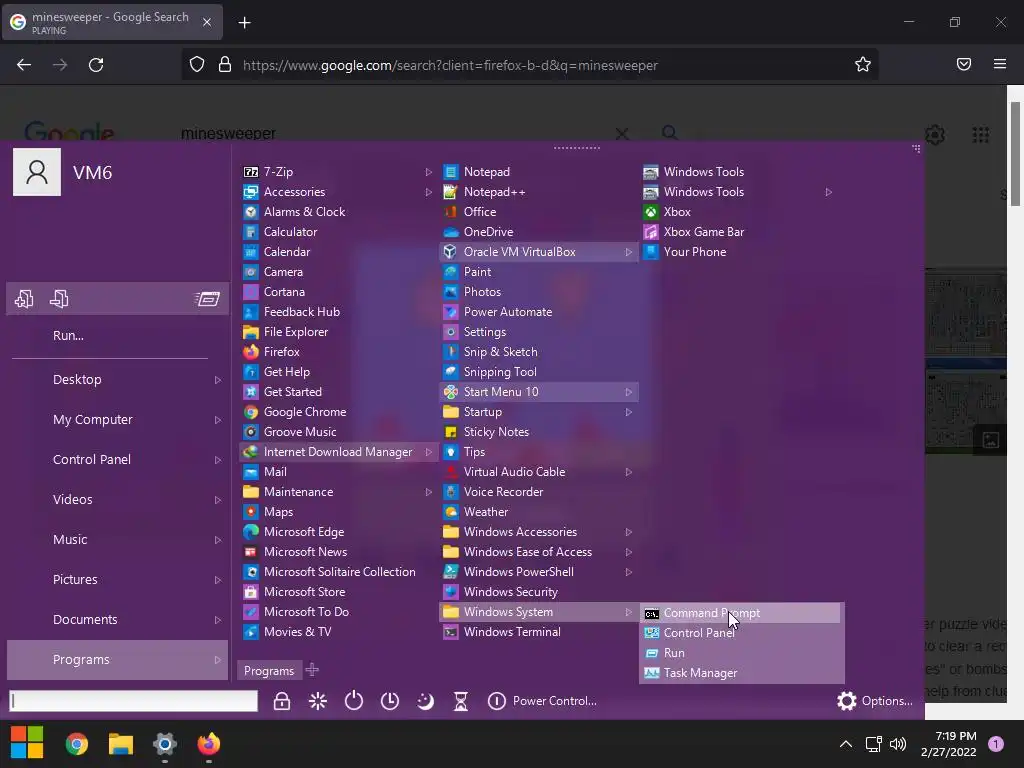This screenshot has width=1024, height=768.
Task: Click the Firefox page vertical scrollbar
Action: tap(1016, 154)
